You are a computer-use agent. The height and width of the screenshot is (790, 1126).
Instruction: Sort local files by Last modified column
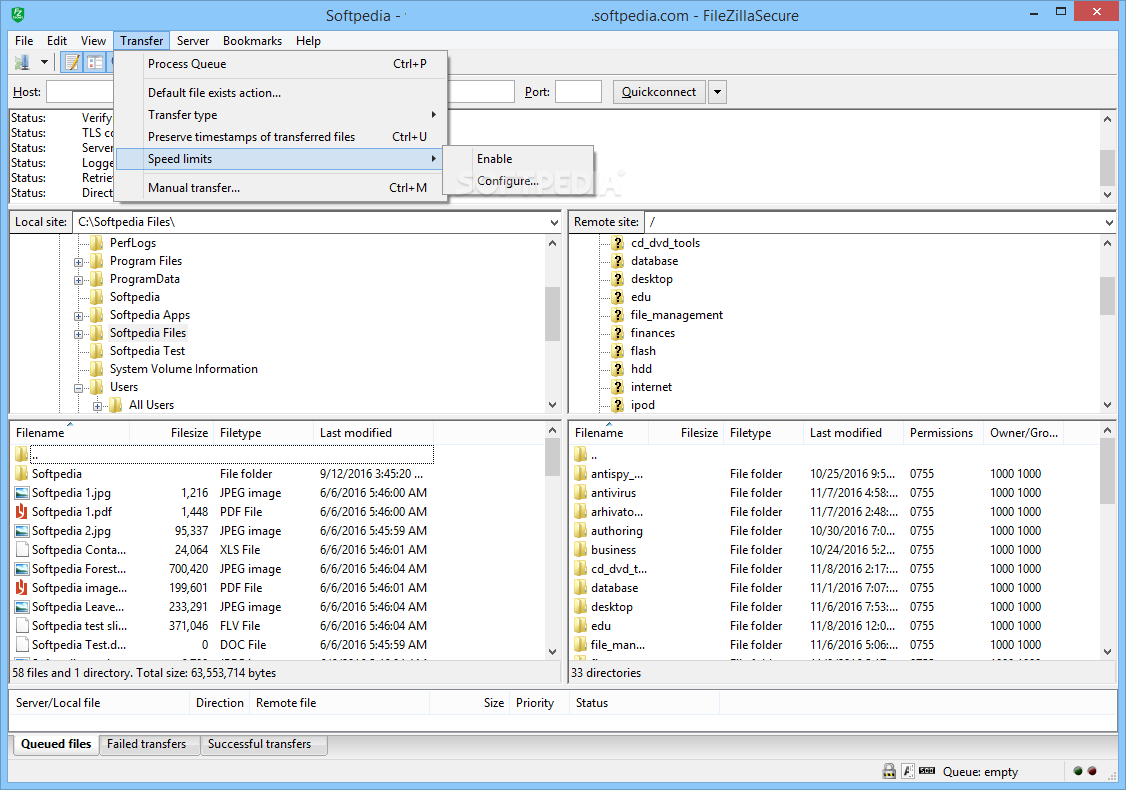click(x=373, y=433)
